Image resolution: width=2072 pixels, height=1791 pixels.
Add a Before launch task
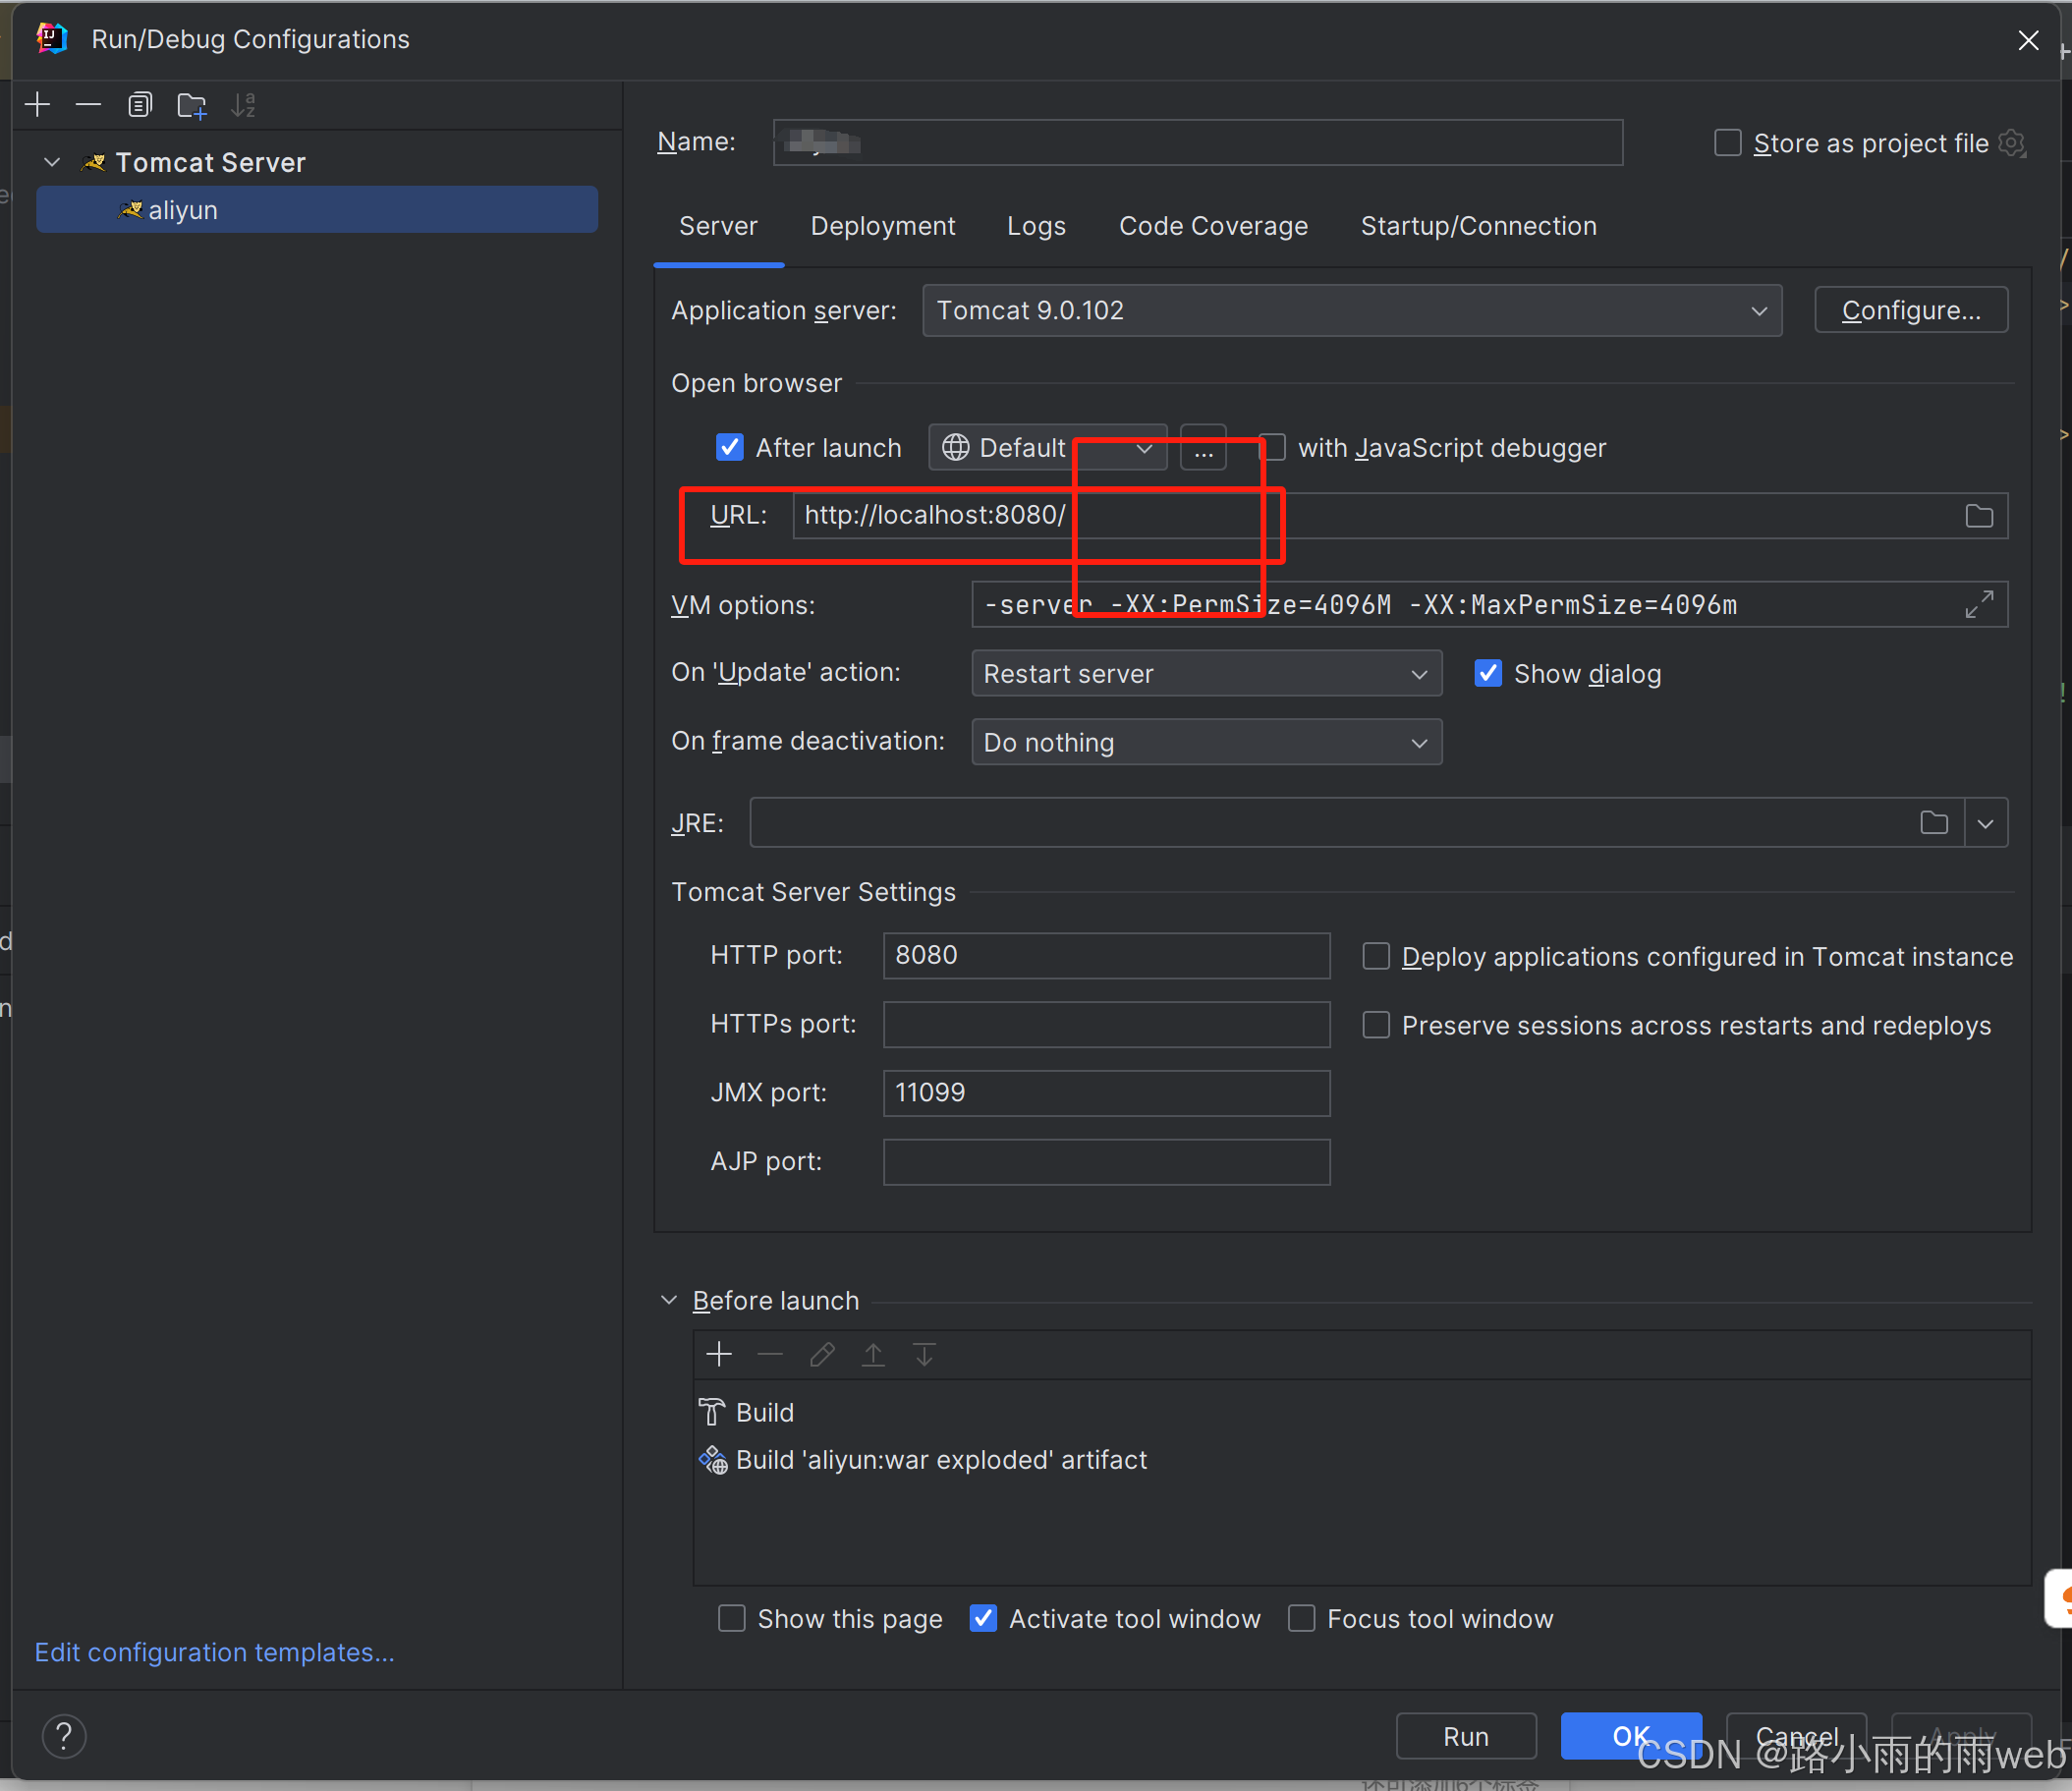click(x=719, y=1354)
